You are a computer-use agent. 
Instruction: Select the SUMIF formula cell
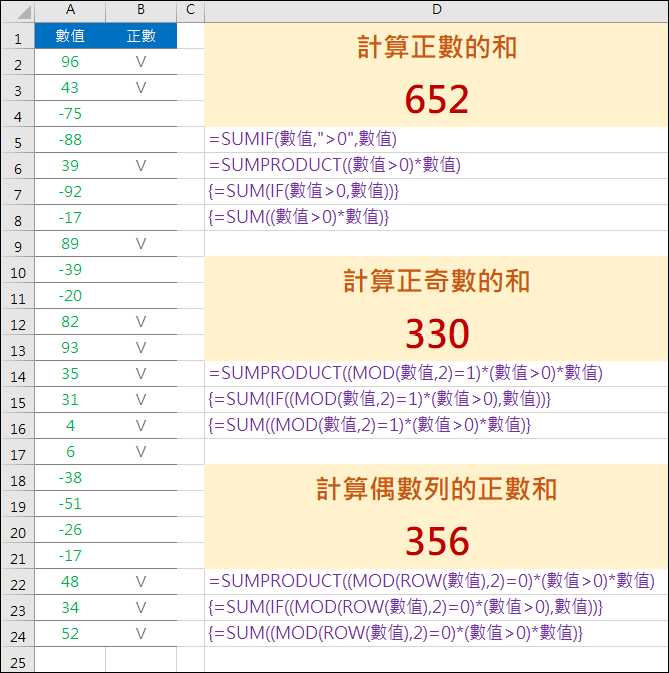436,139
